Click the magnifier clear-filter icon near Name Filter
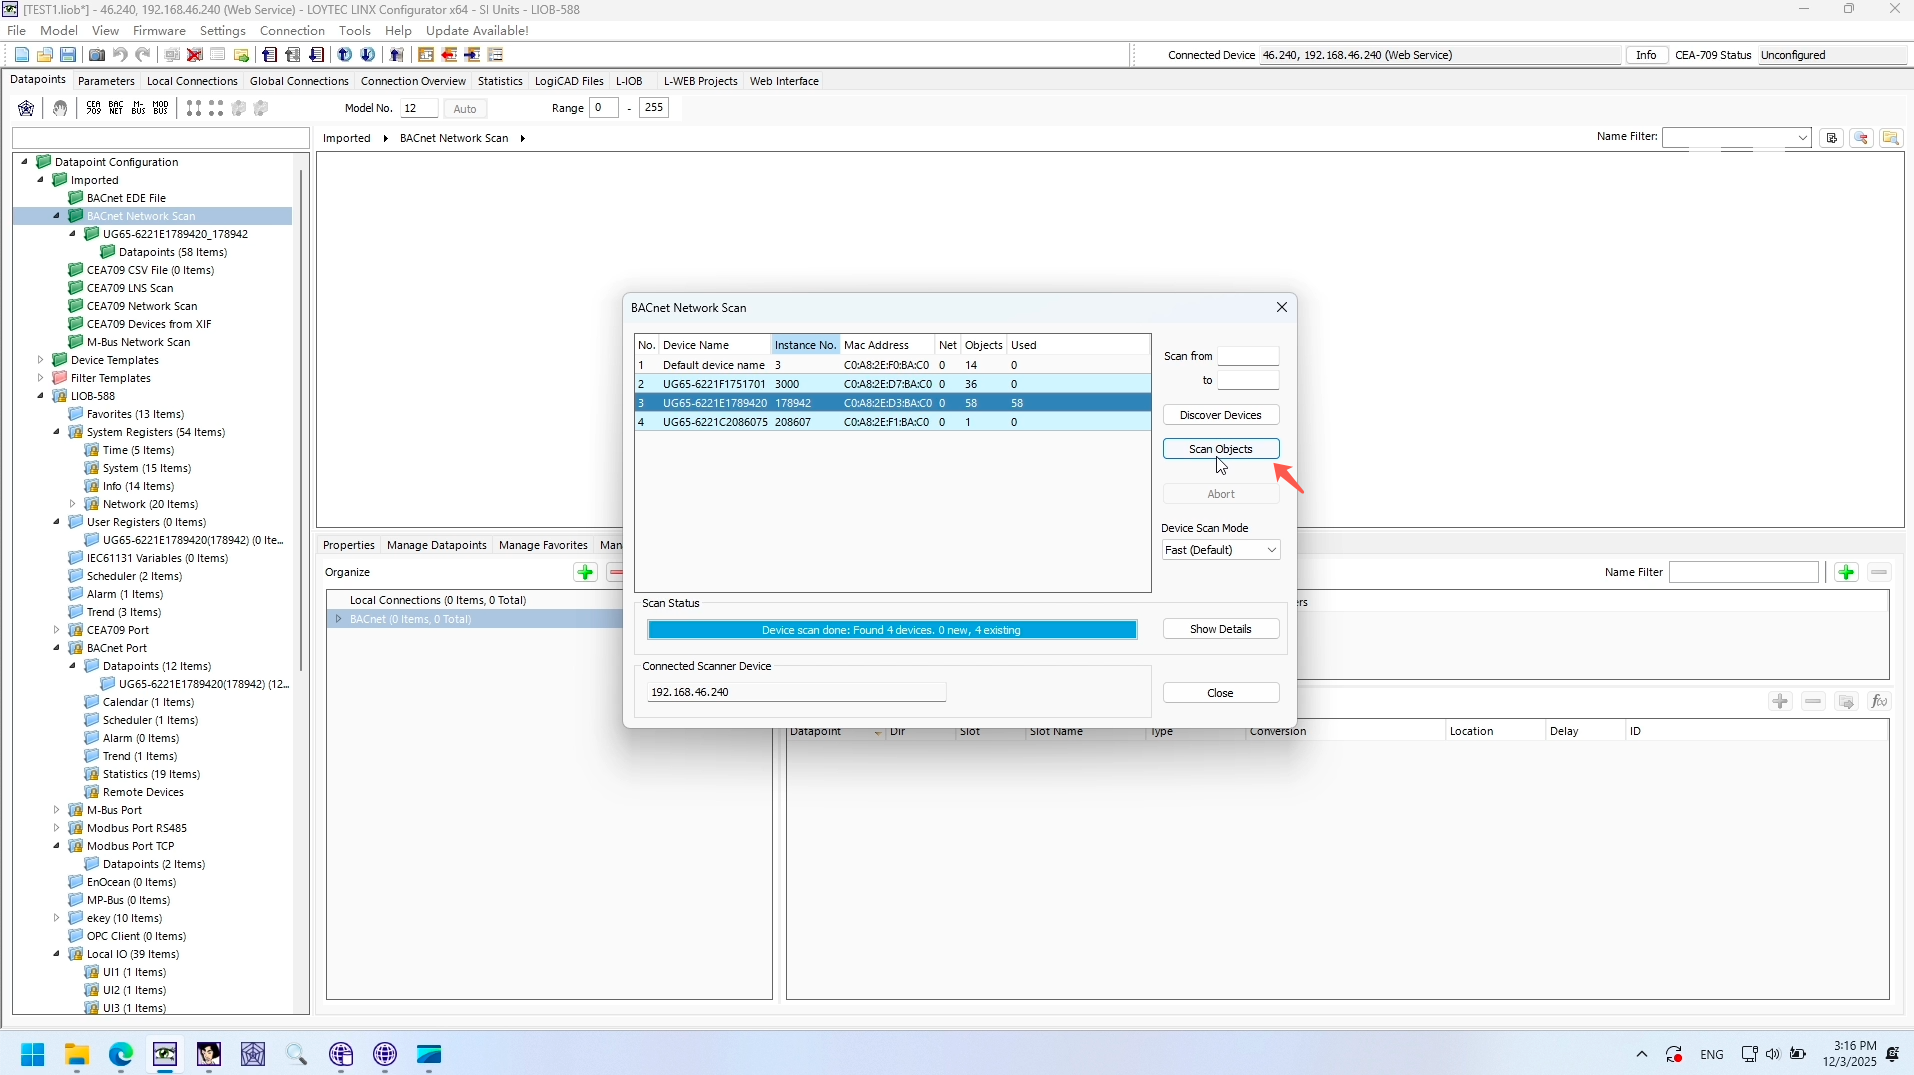 click(x=1861, y=138)
